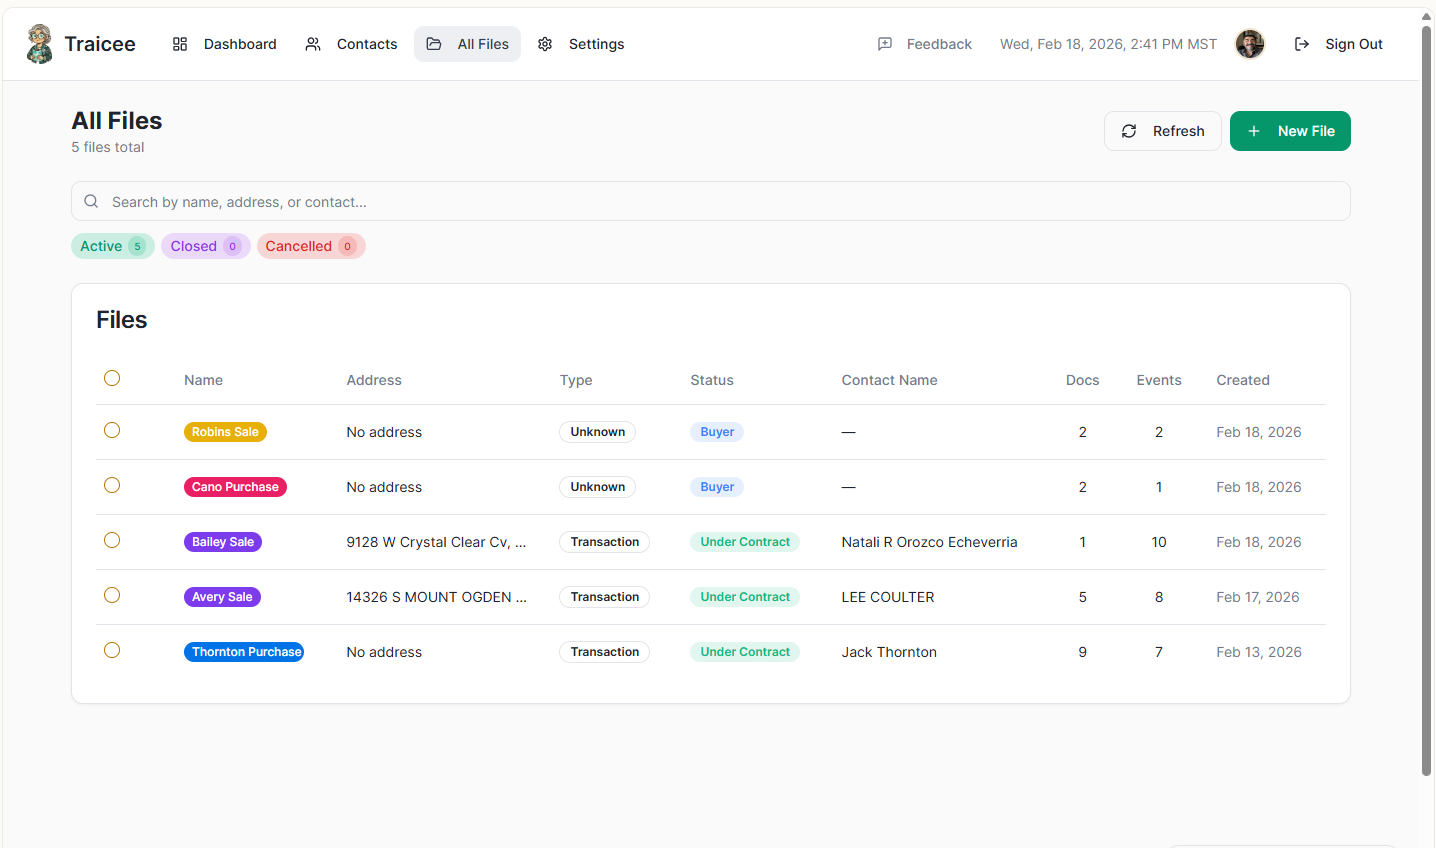Click the Dashboard grid icon
Image resolution: width=1436 pixels, height=848 pixels.
coord(180,44)
